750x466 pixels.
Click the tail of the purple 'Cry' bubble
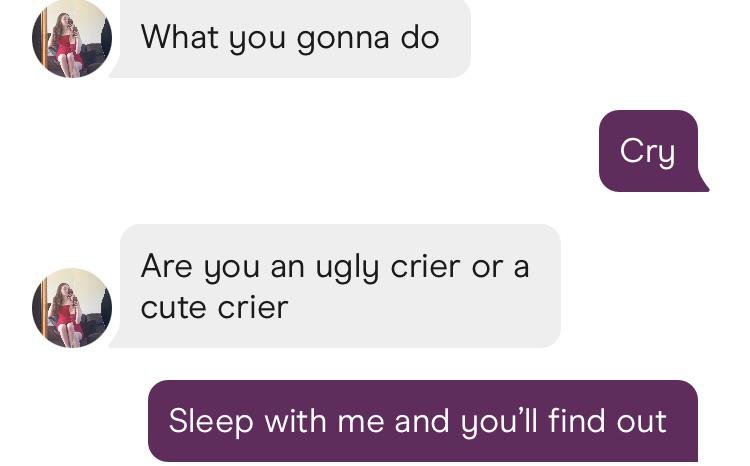[703, 184]
